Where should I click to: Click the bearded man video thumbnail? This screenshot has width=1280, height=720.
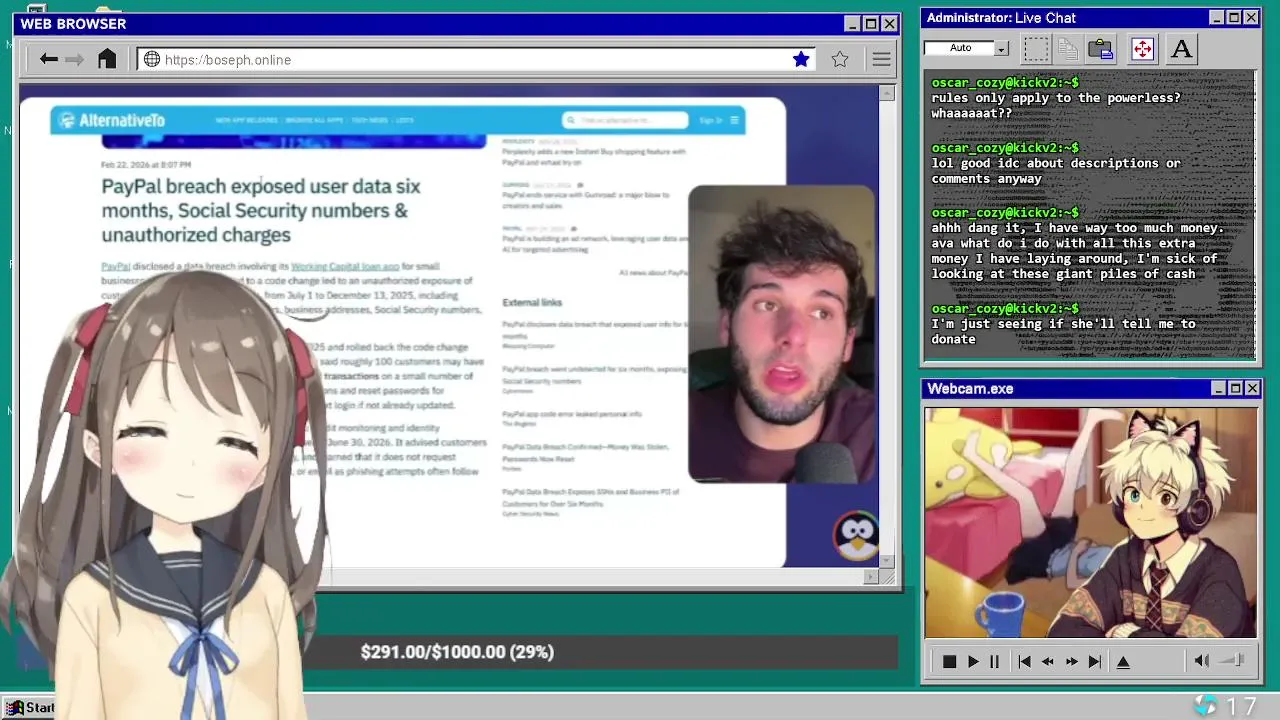pyautogui.click(x=782, y=334)
